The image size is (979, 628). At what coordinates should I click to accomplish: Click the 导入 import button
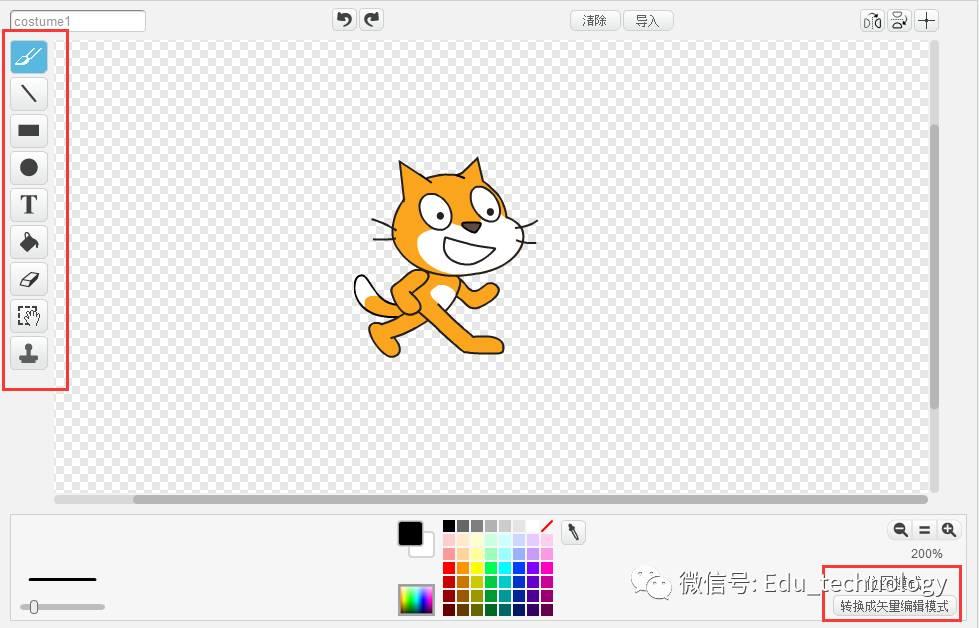[648, 21]
